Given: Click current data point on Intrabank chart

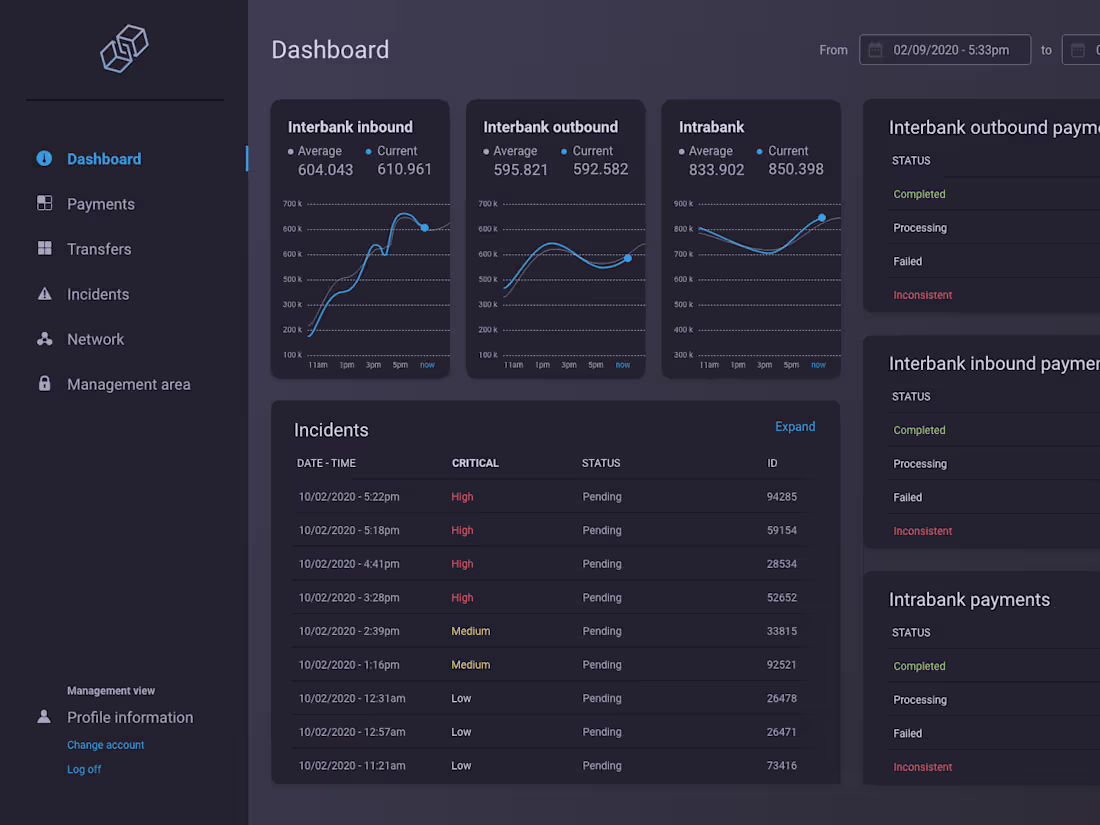Looking at the screenshot, I should pyautogui.click(x=821, y=218).
